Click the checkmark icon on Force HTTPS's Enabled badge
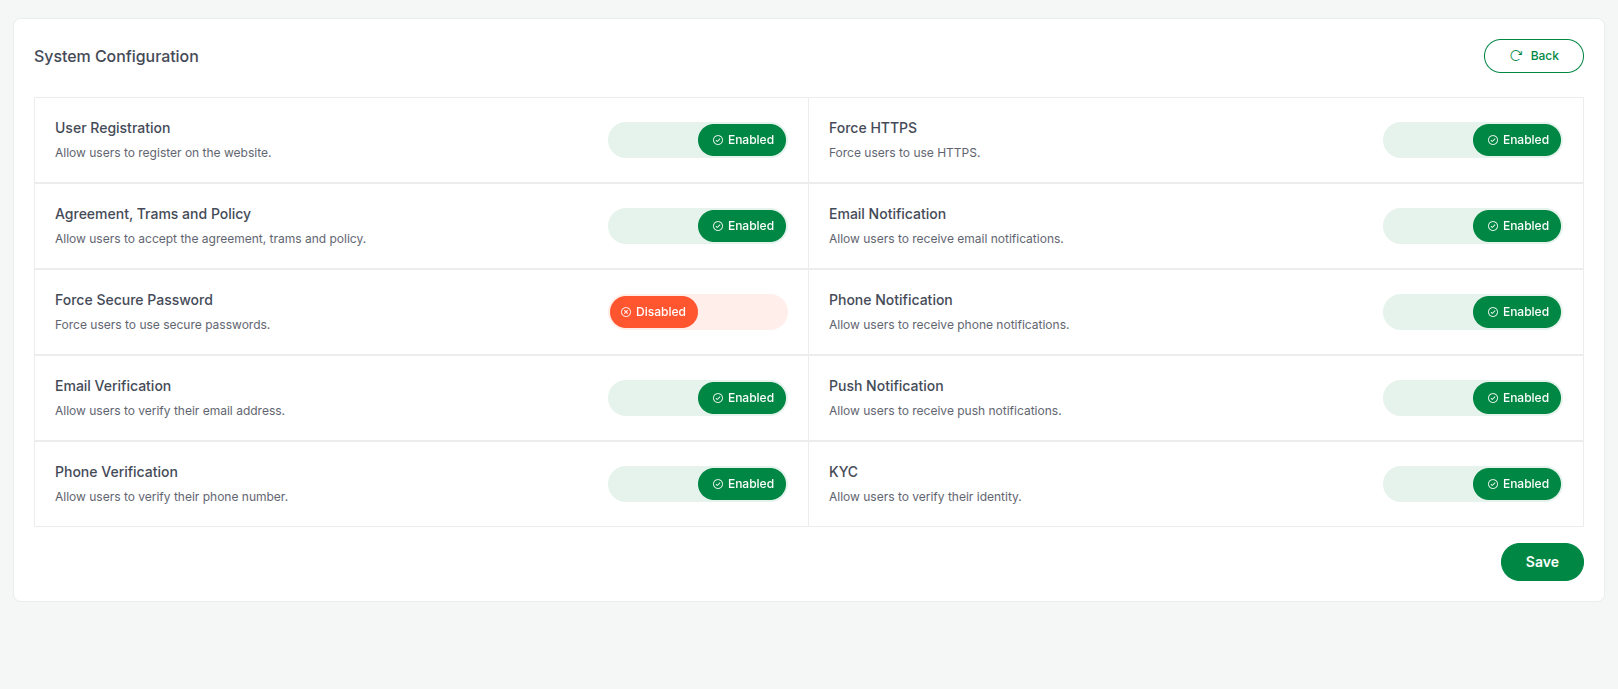 point(1493,140)
